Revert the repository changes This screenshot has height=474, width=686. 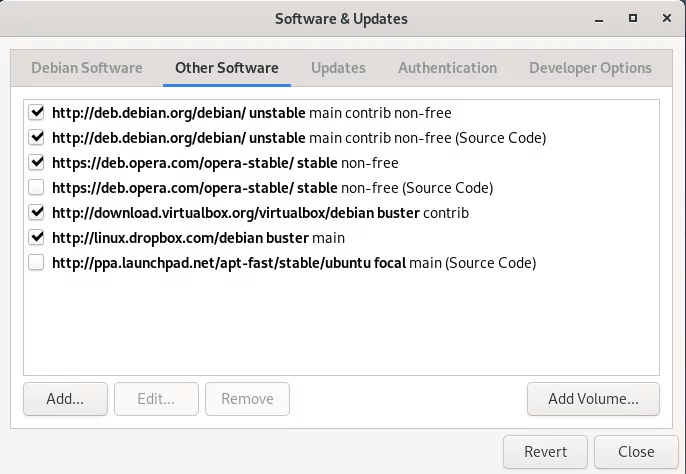tap(545, 452)
